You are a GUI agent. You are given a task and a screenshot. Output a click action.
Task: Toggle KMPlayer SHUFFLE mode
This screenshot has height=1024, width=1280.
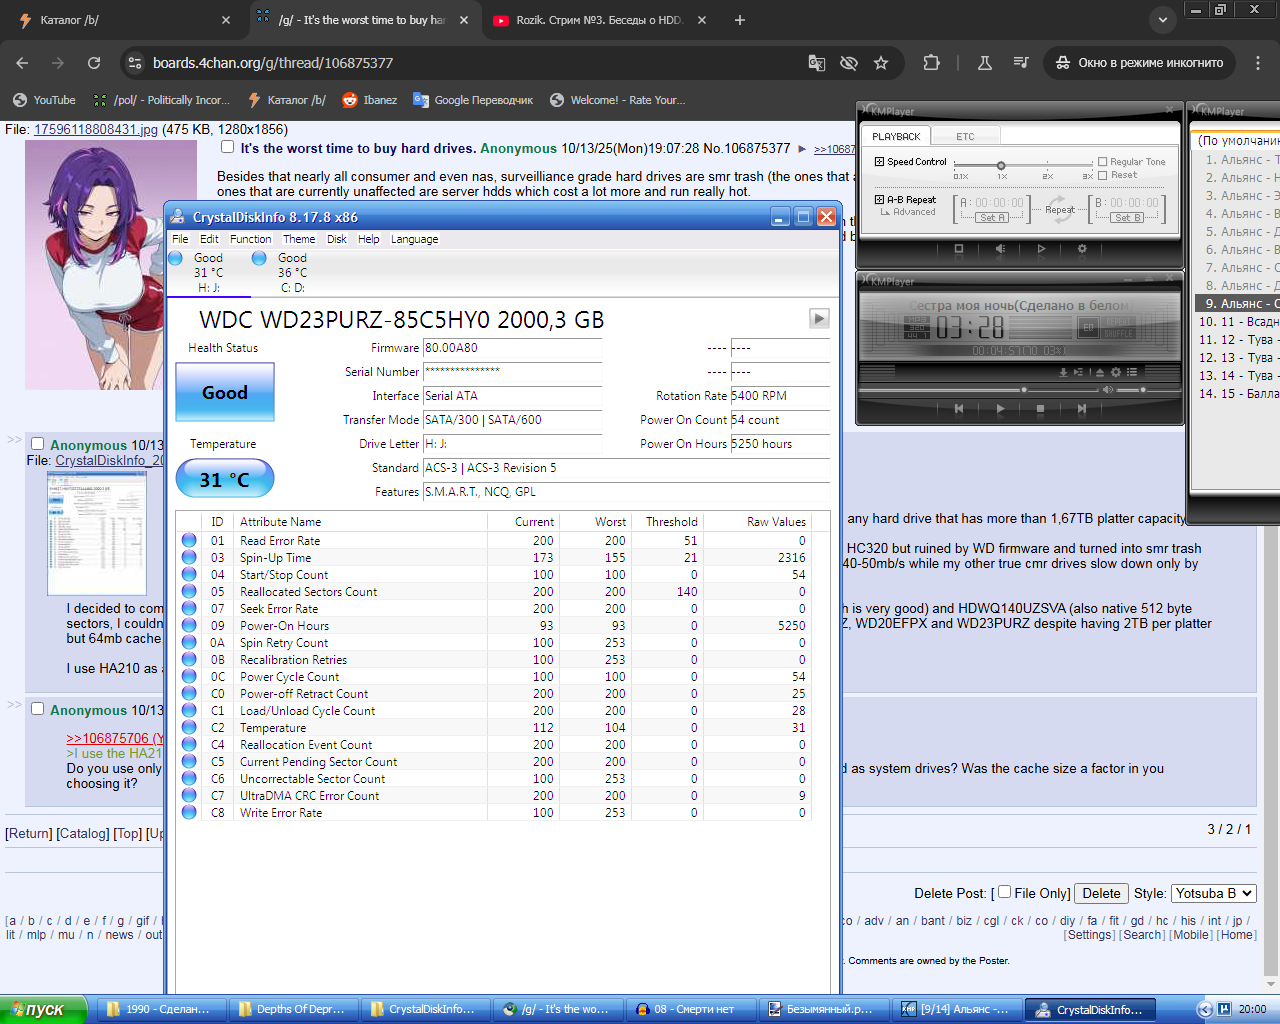(x=1119, y=333)
